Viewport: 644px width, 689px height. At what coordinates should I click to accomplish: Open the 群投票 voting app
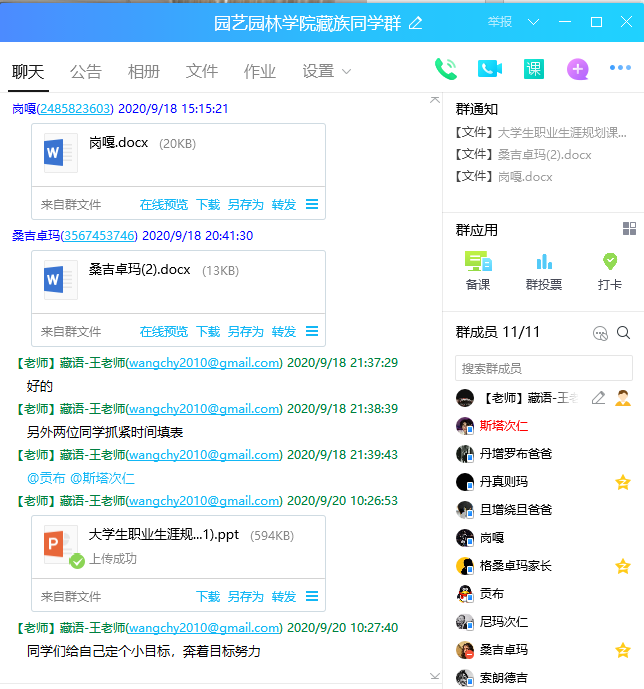(544, 270)
